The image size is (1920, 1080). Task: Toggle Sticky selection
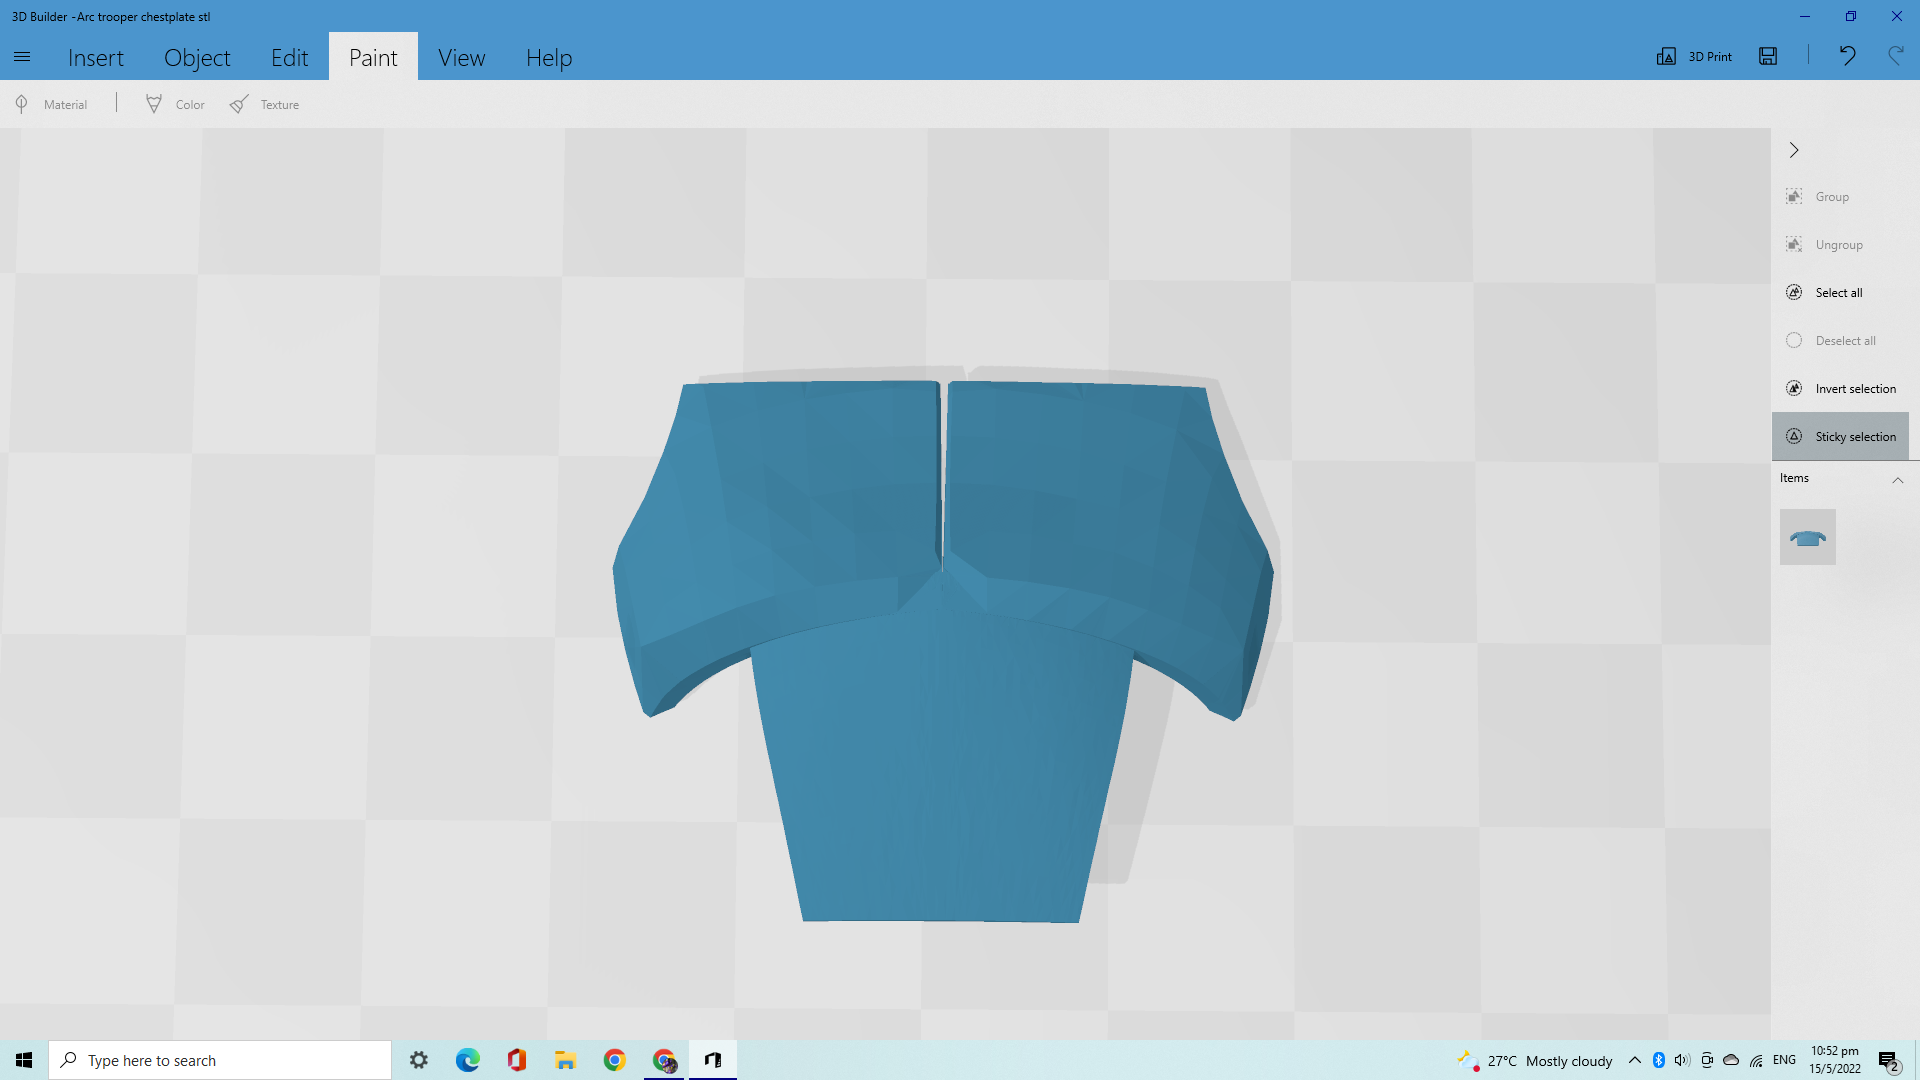tap(1840, 437)
